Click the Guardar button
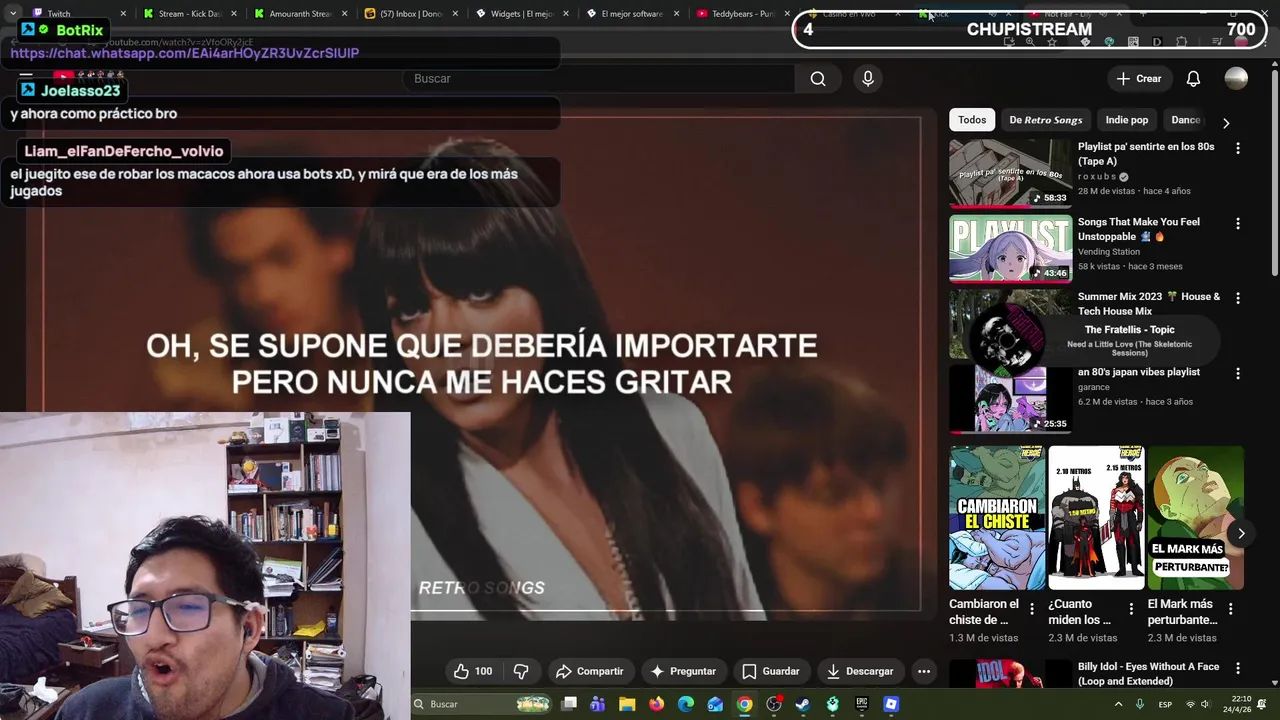This screenshot has height=720, width=1280. [770, 671]
